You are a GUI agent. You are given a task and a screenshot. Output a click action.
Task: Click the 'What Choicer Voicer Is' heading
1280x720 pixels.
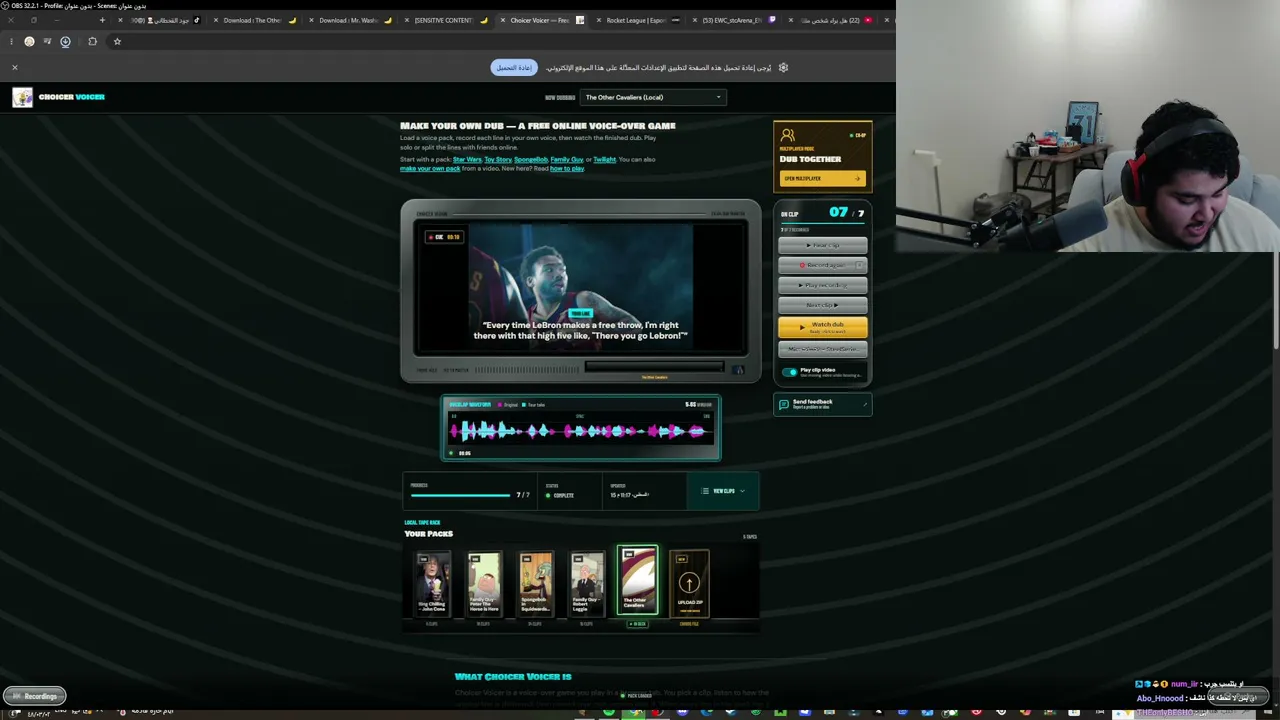click(x=513, y=677)
